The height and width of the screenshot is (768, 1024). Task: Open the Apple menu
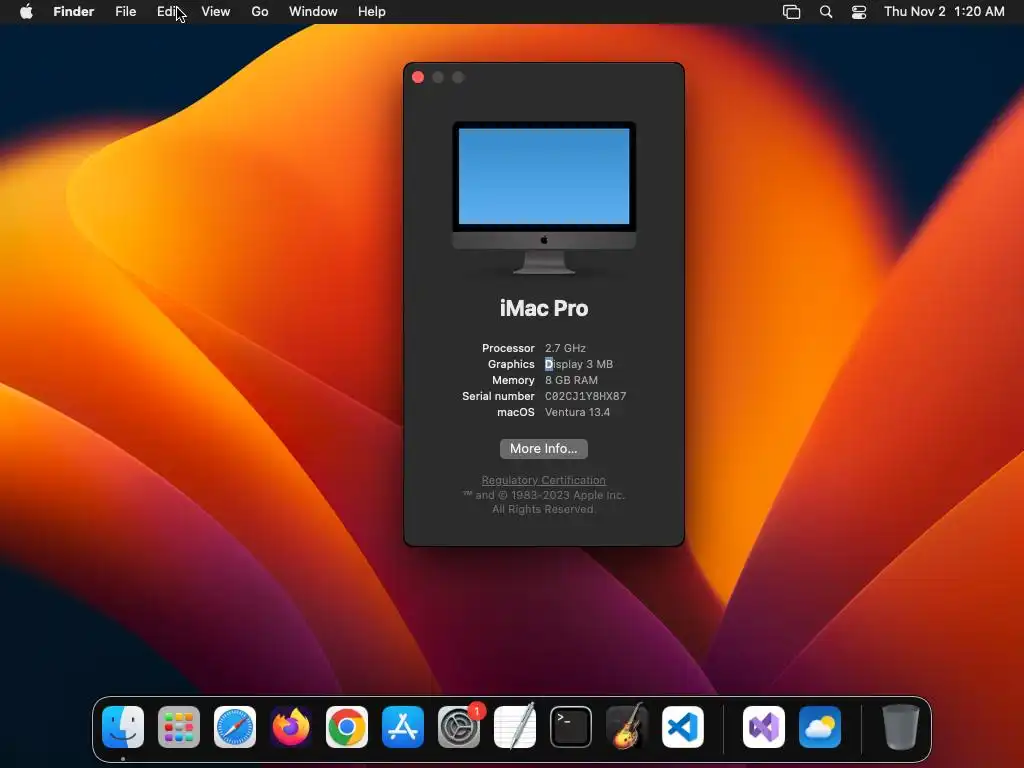coord(26,12)
